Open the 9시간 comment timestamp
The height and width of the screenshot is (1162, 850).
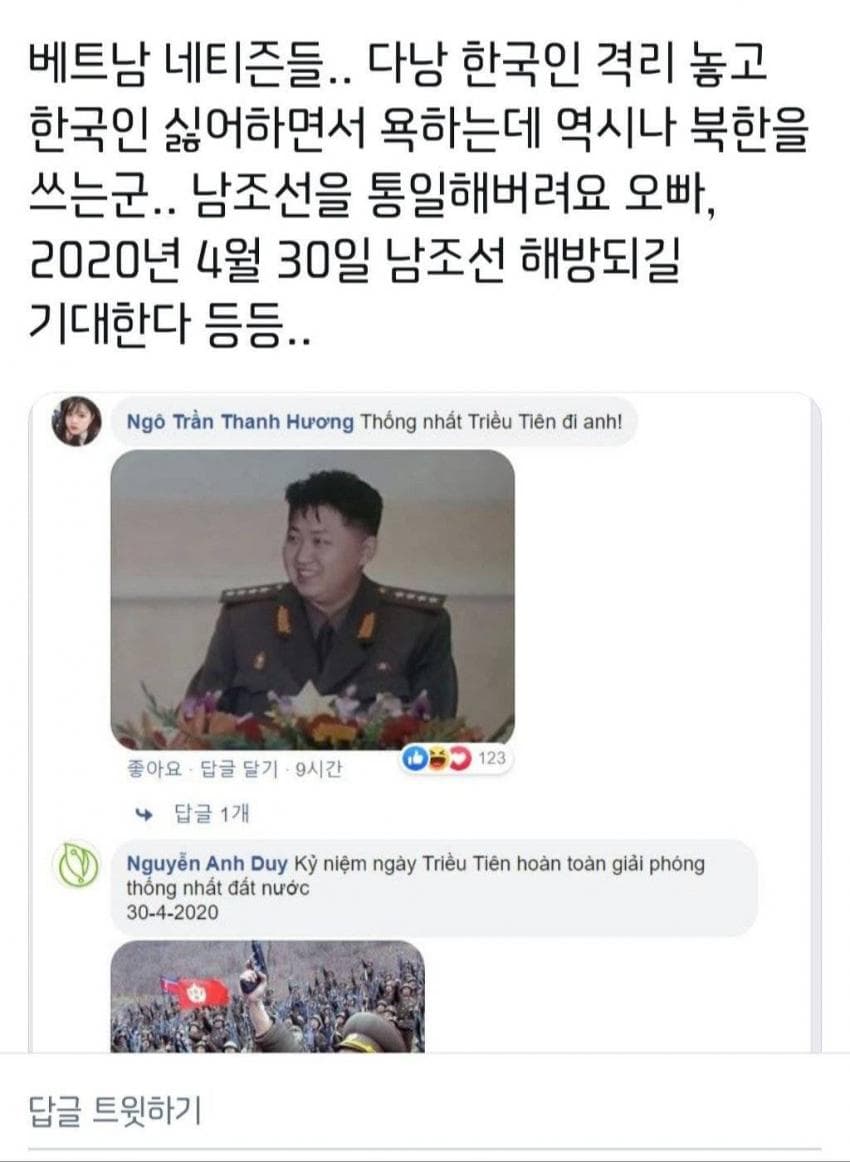(319, 769)
